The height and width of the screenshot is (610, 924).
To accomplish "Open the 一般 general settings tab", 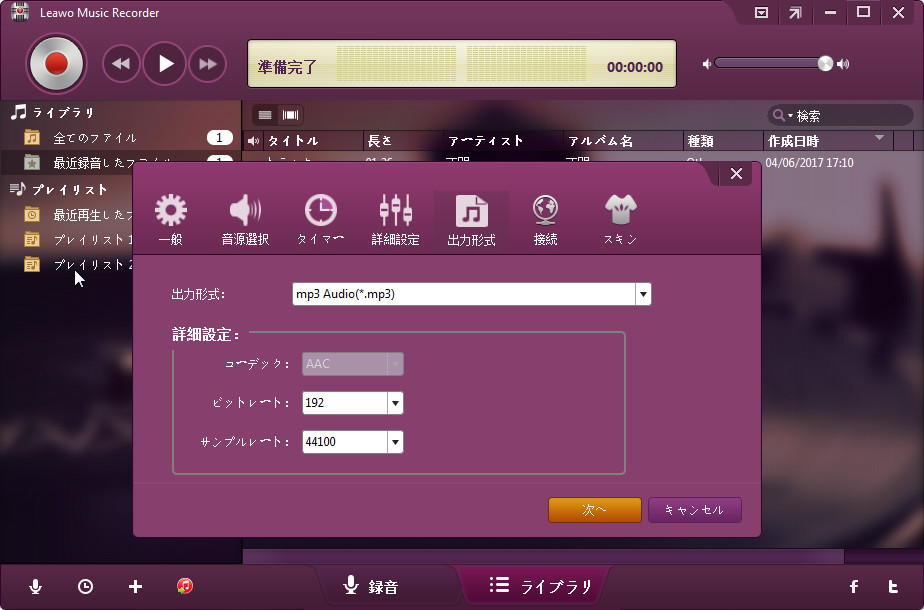I will pos(171,219).
